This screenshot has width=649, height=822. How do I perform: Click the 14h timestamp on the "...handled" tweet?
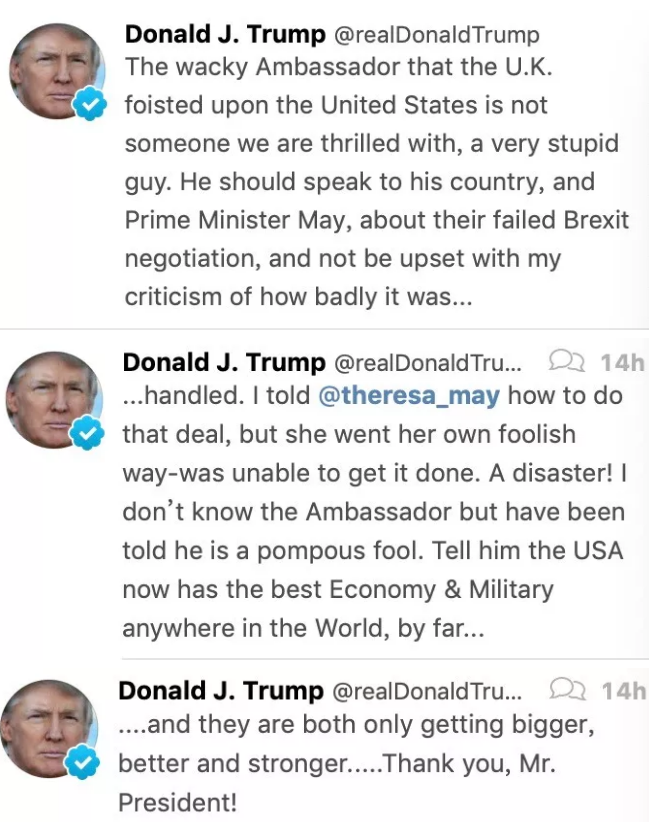pyautogui.click(x=623, y=361)
